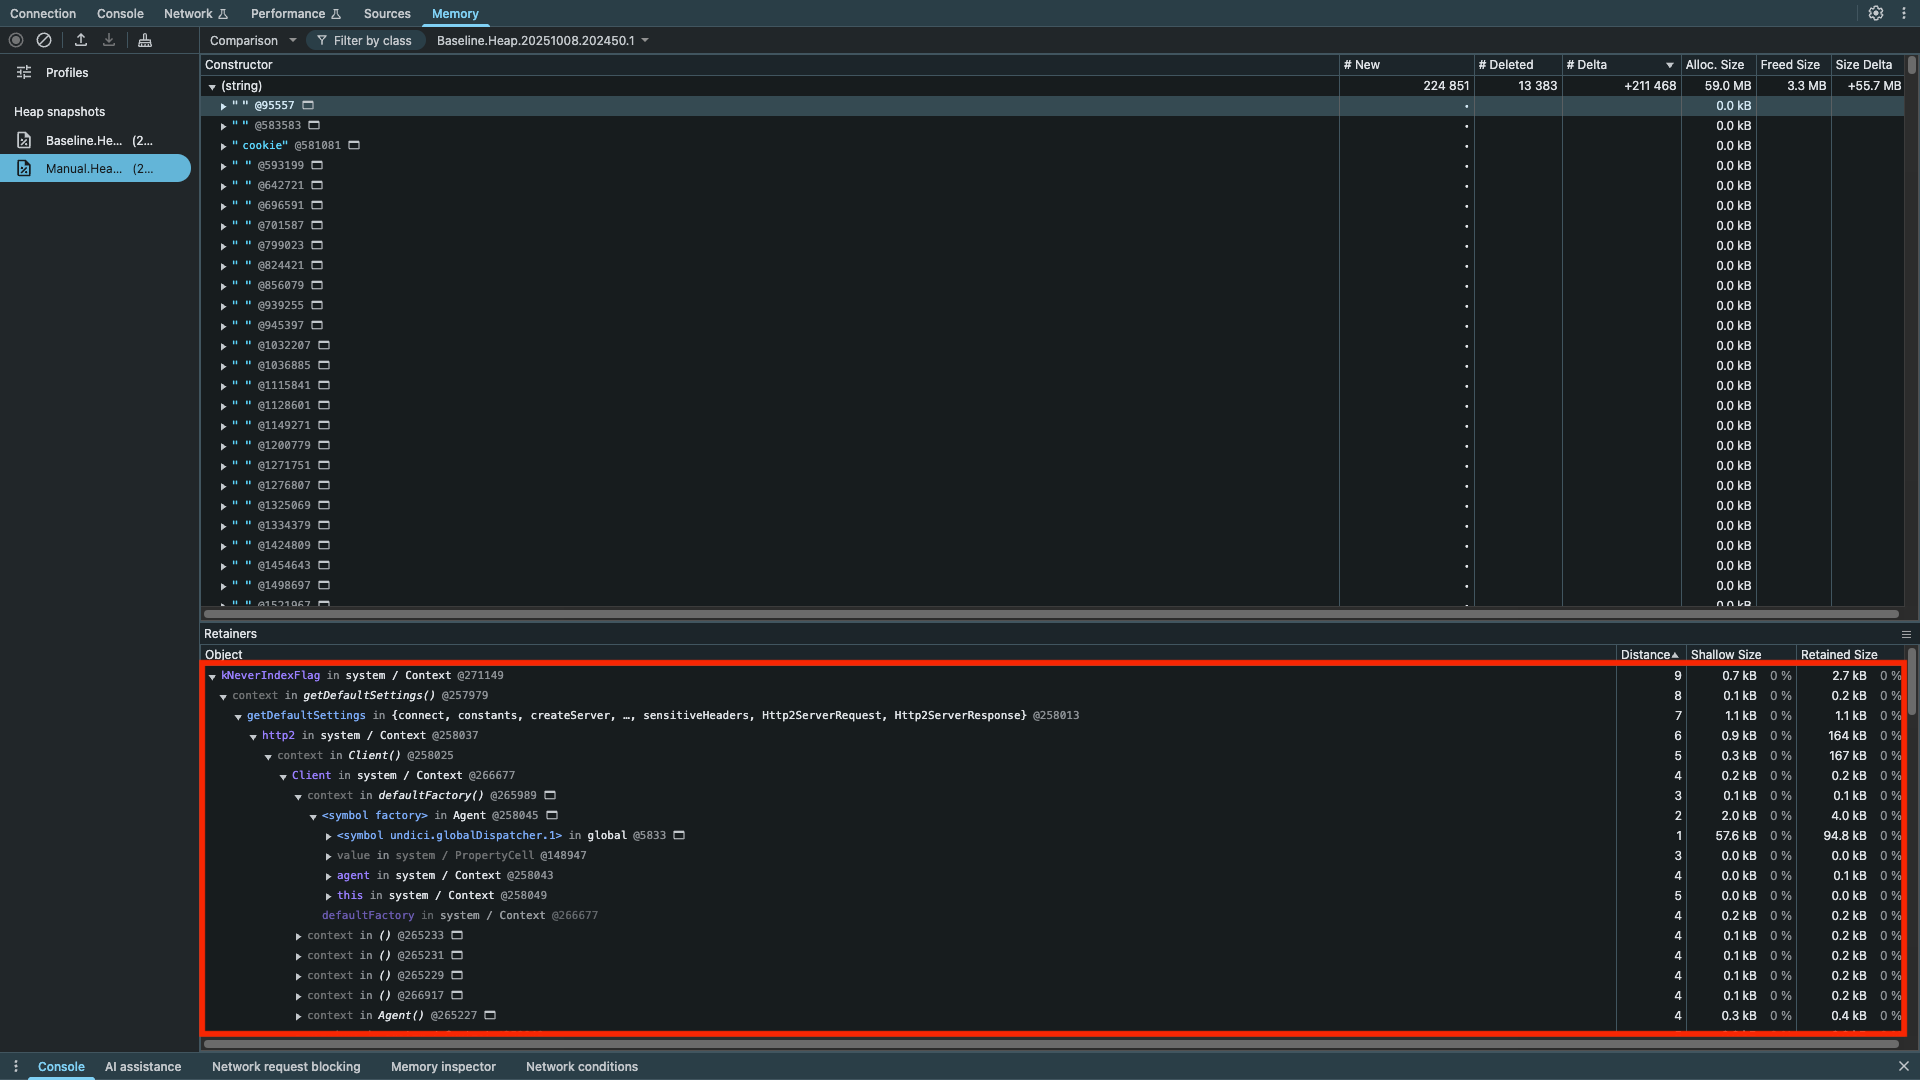
Task: Open the Baseline.Heap snapshot selector dropdown
Action: (542, 40)
